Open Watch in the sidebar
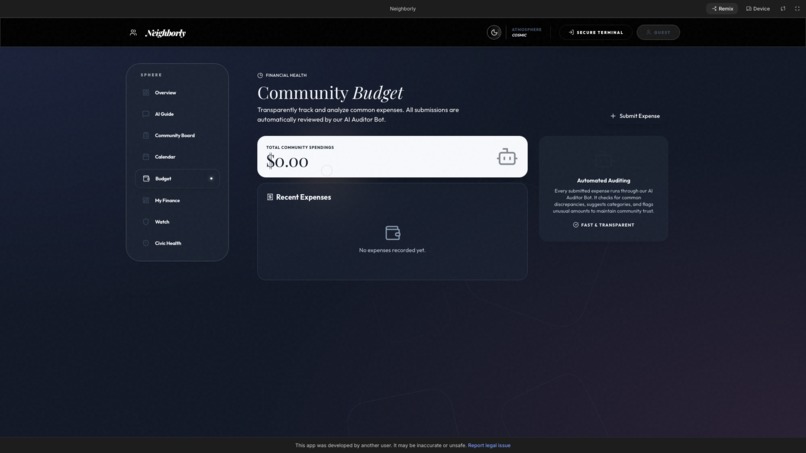Screen dimensions: 806x453 click(x=177, y=222)
